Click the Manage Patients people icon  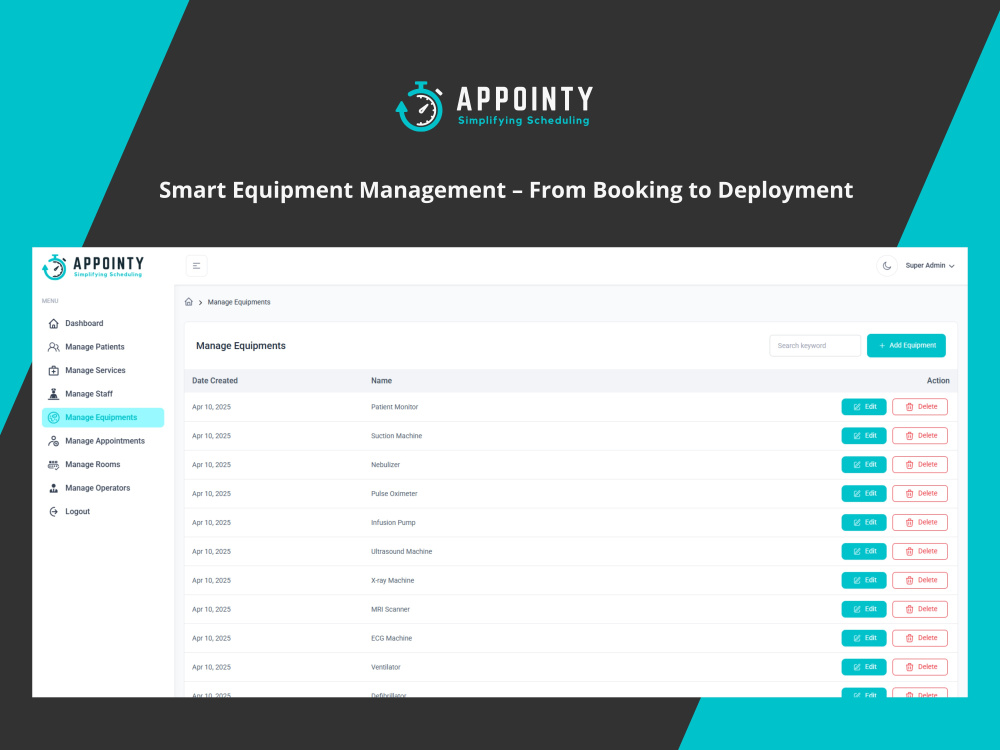pos(54,347)
